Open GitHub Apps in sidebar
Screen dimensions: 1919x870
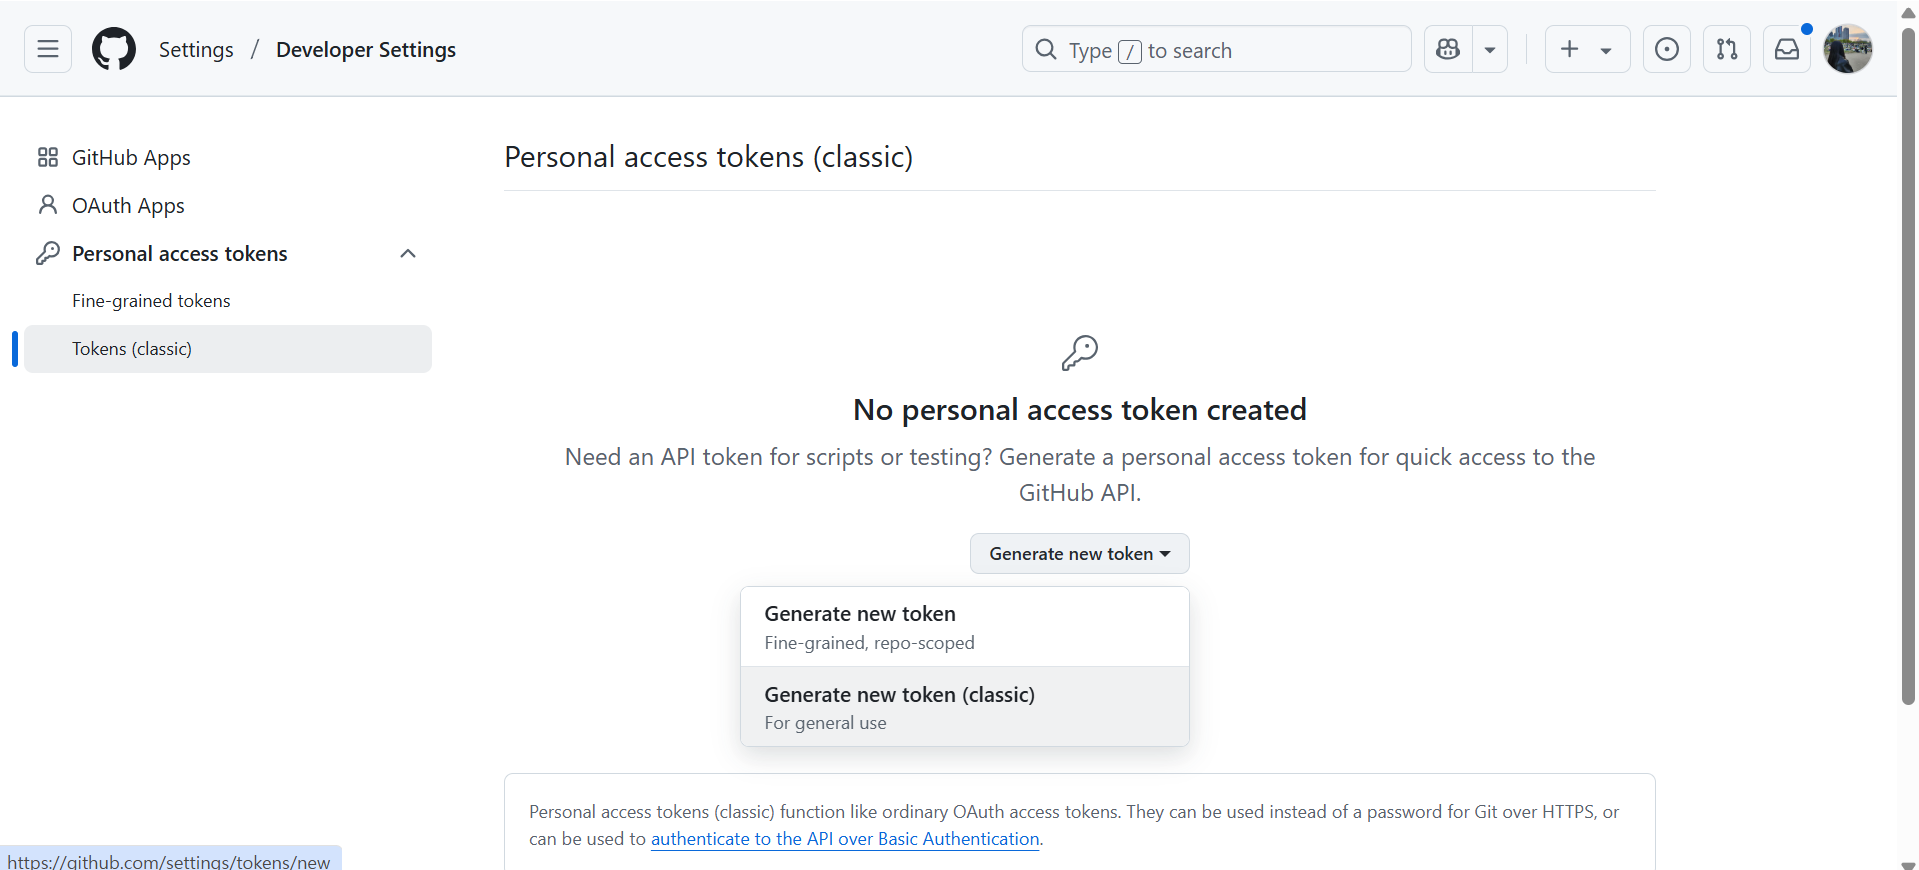pyautogui.click(x=131, y=158)
